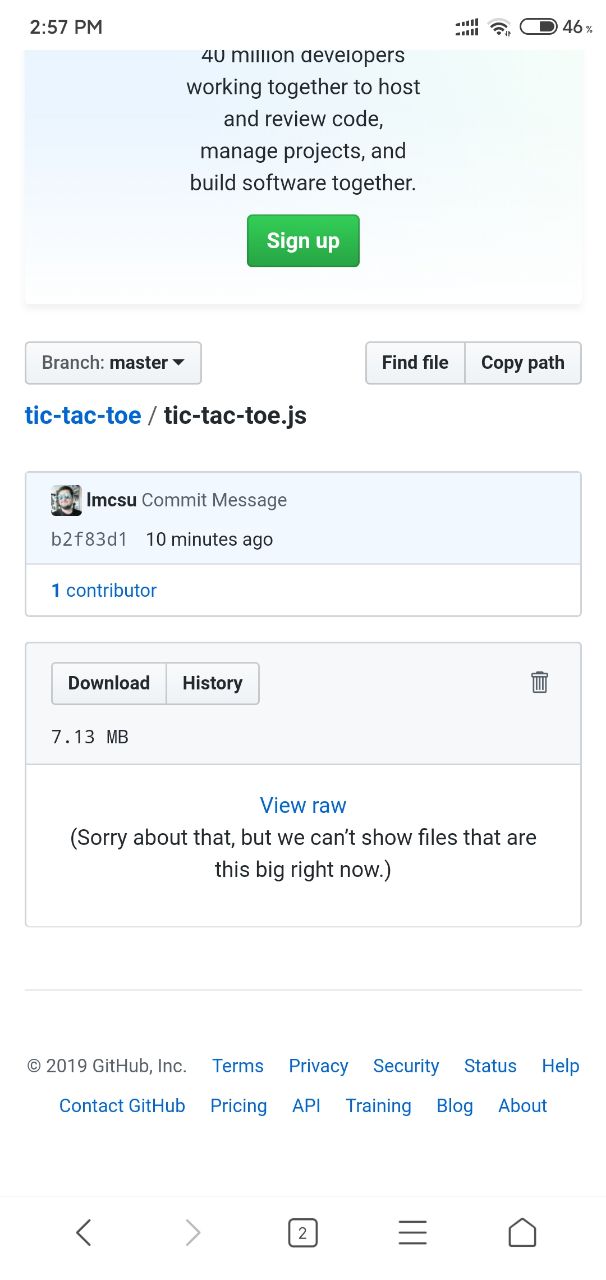
Task: Delete file with the trash icon
Action: [x=539, y=682]
